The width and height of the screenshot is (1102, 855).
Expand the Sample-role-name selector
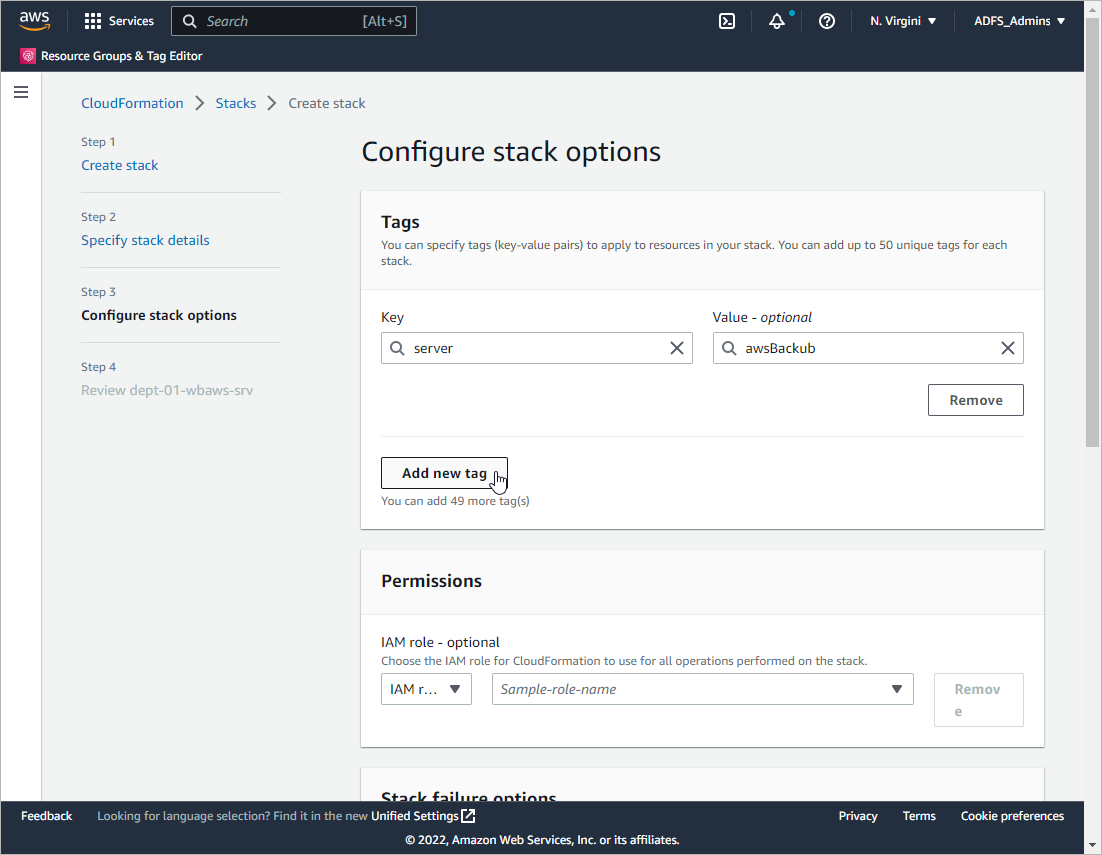click(702, 689)
